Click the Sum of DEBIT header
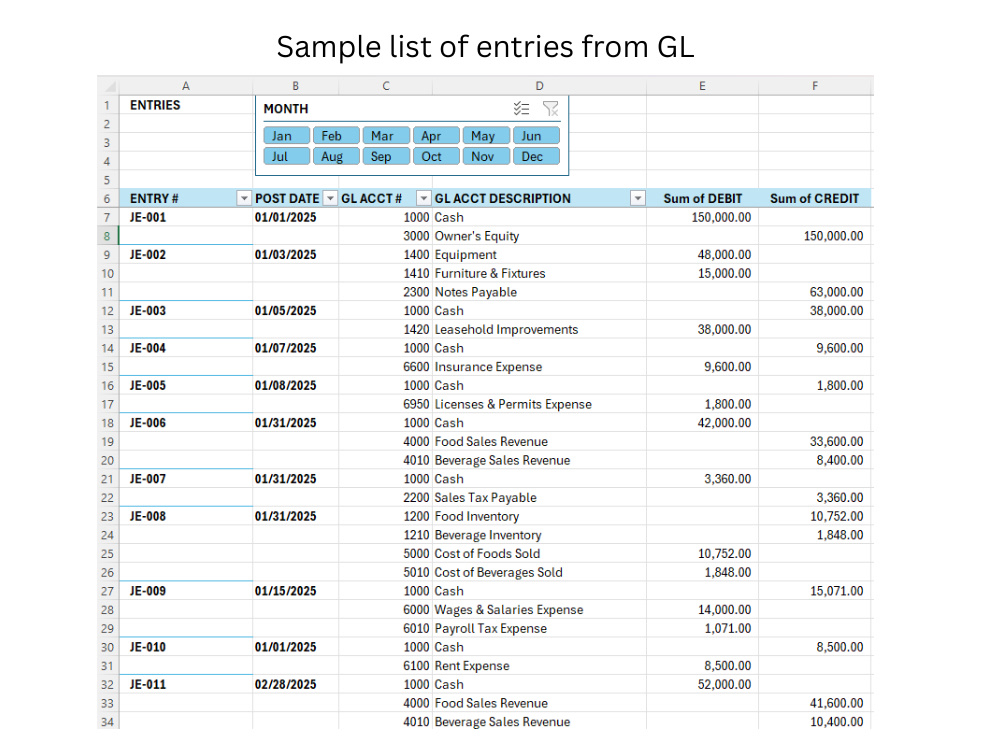 click(x=702, y=198)
